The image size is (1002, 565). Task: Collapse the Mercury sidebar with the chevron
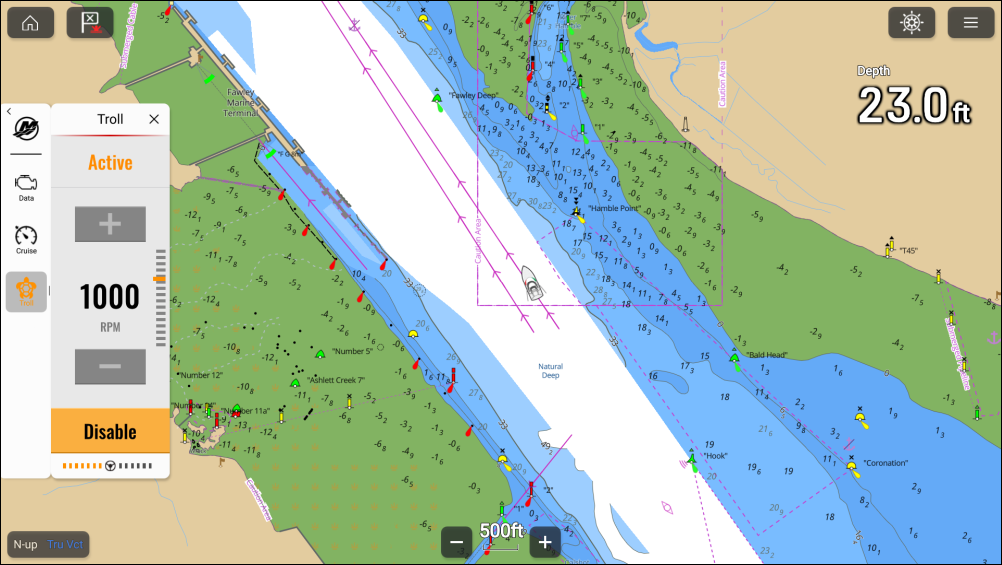[8, 112]
